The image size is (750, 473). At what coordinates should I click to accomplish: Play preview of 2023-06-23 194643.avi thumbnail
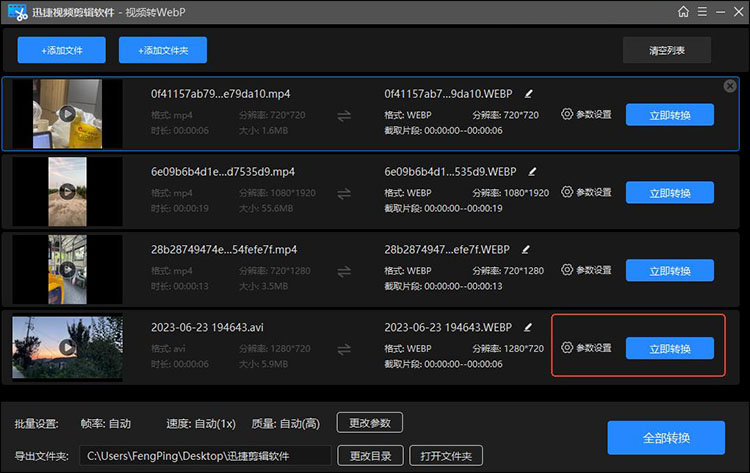(67, 347)
